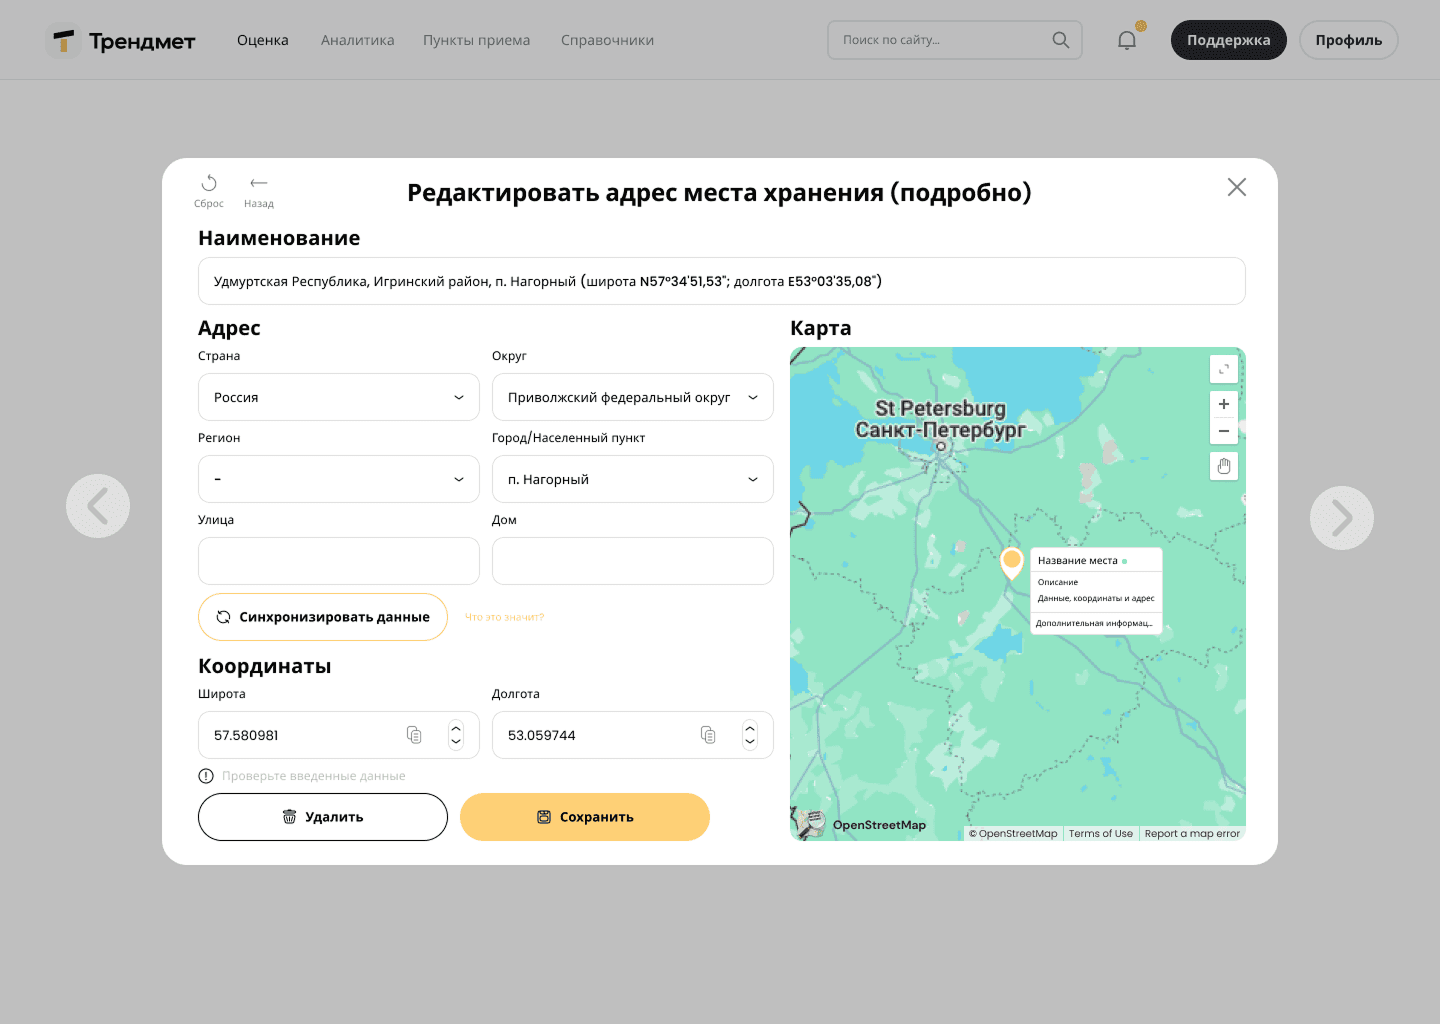This screenshot has height=1024, width=1440.
Task: Open the Report a map error link
Action: click(1192, 833)
